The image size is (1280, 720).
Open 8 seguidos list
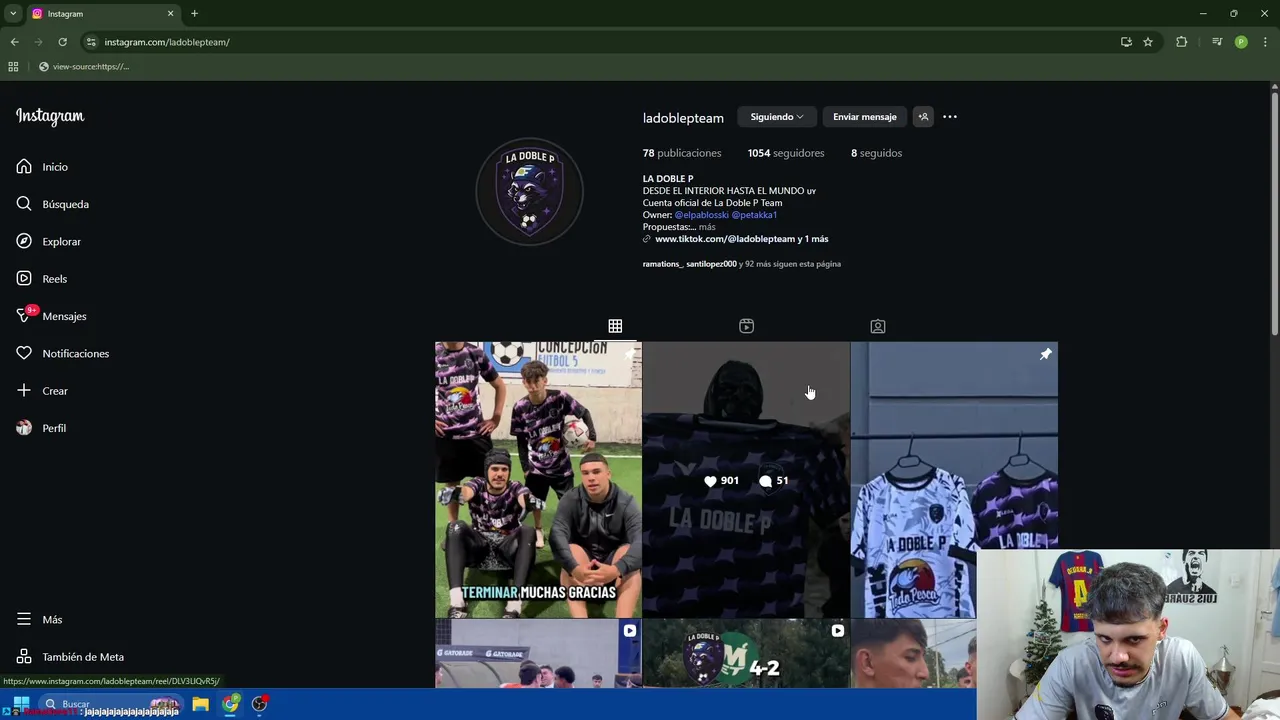pos(876,153)
